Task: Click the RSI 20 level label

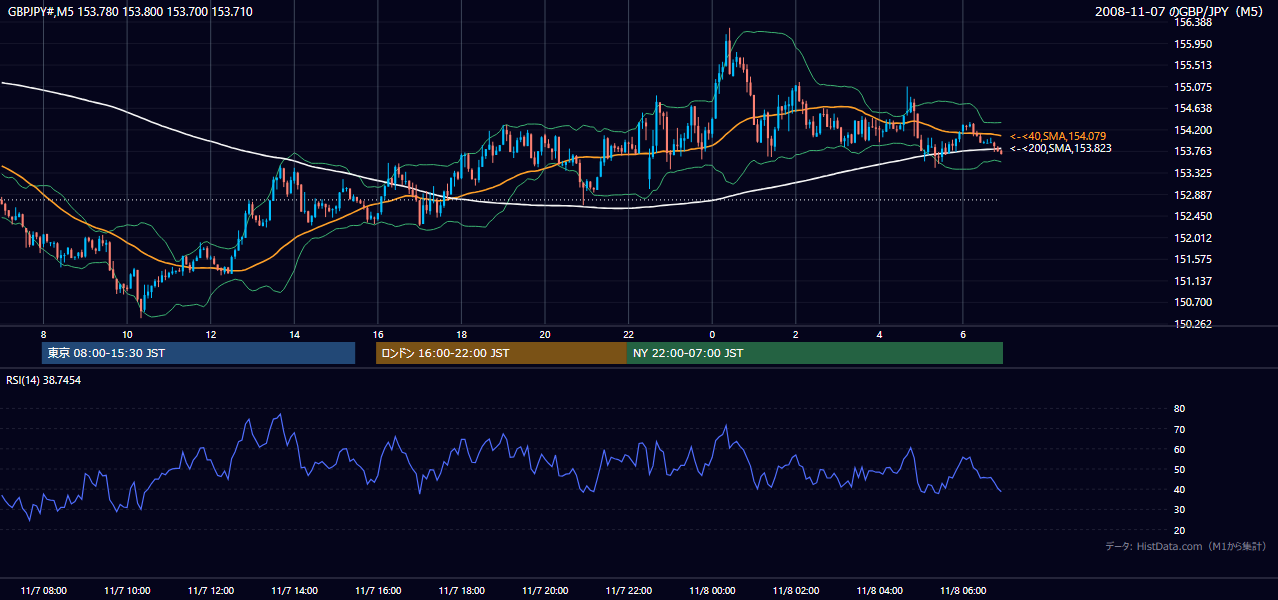Action: coord(1179,530)
